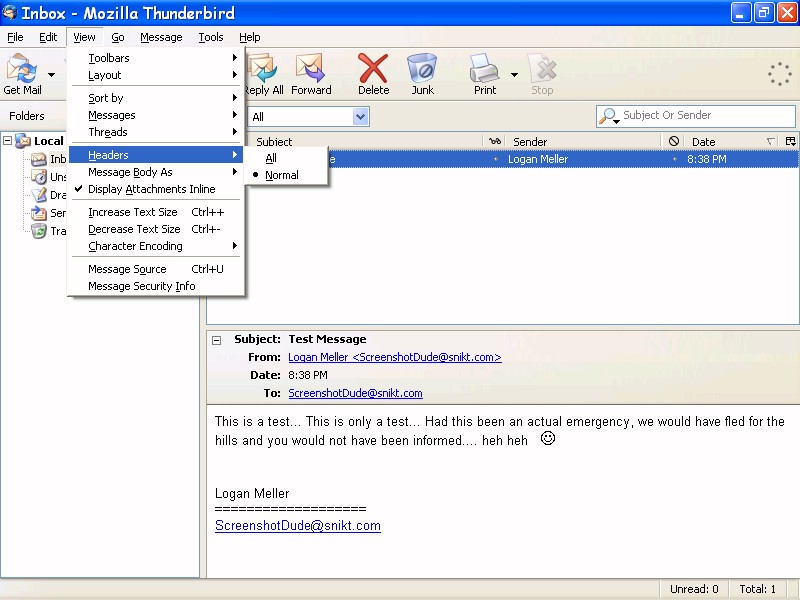Open the File menu
This screenshot has height=600, width=800.
15,37
